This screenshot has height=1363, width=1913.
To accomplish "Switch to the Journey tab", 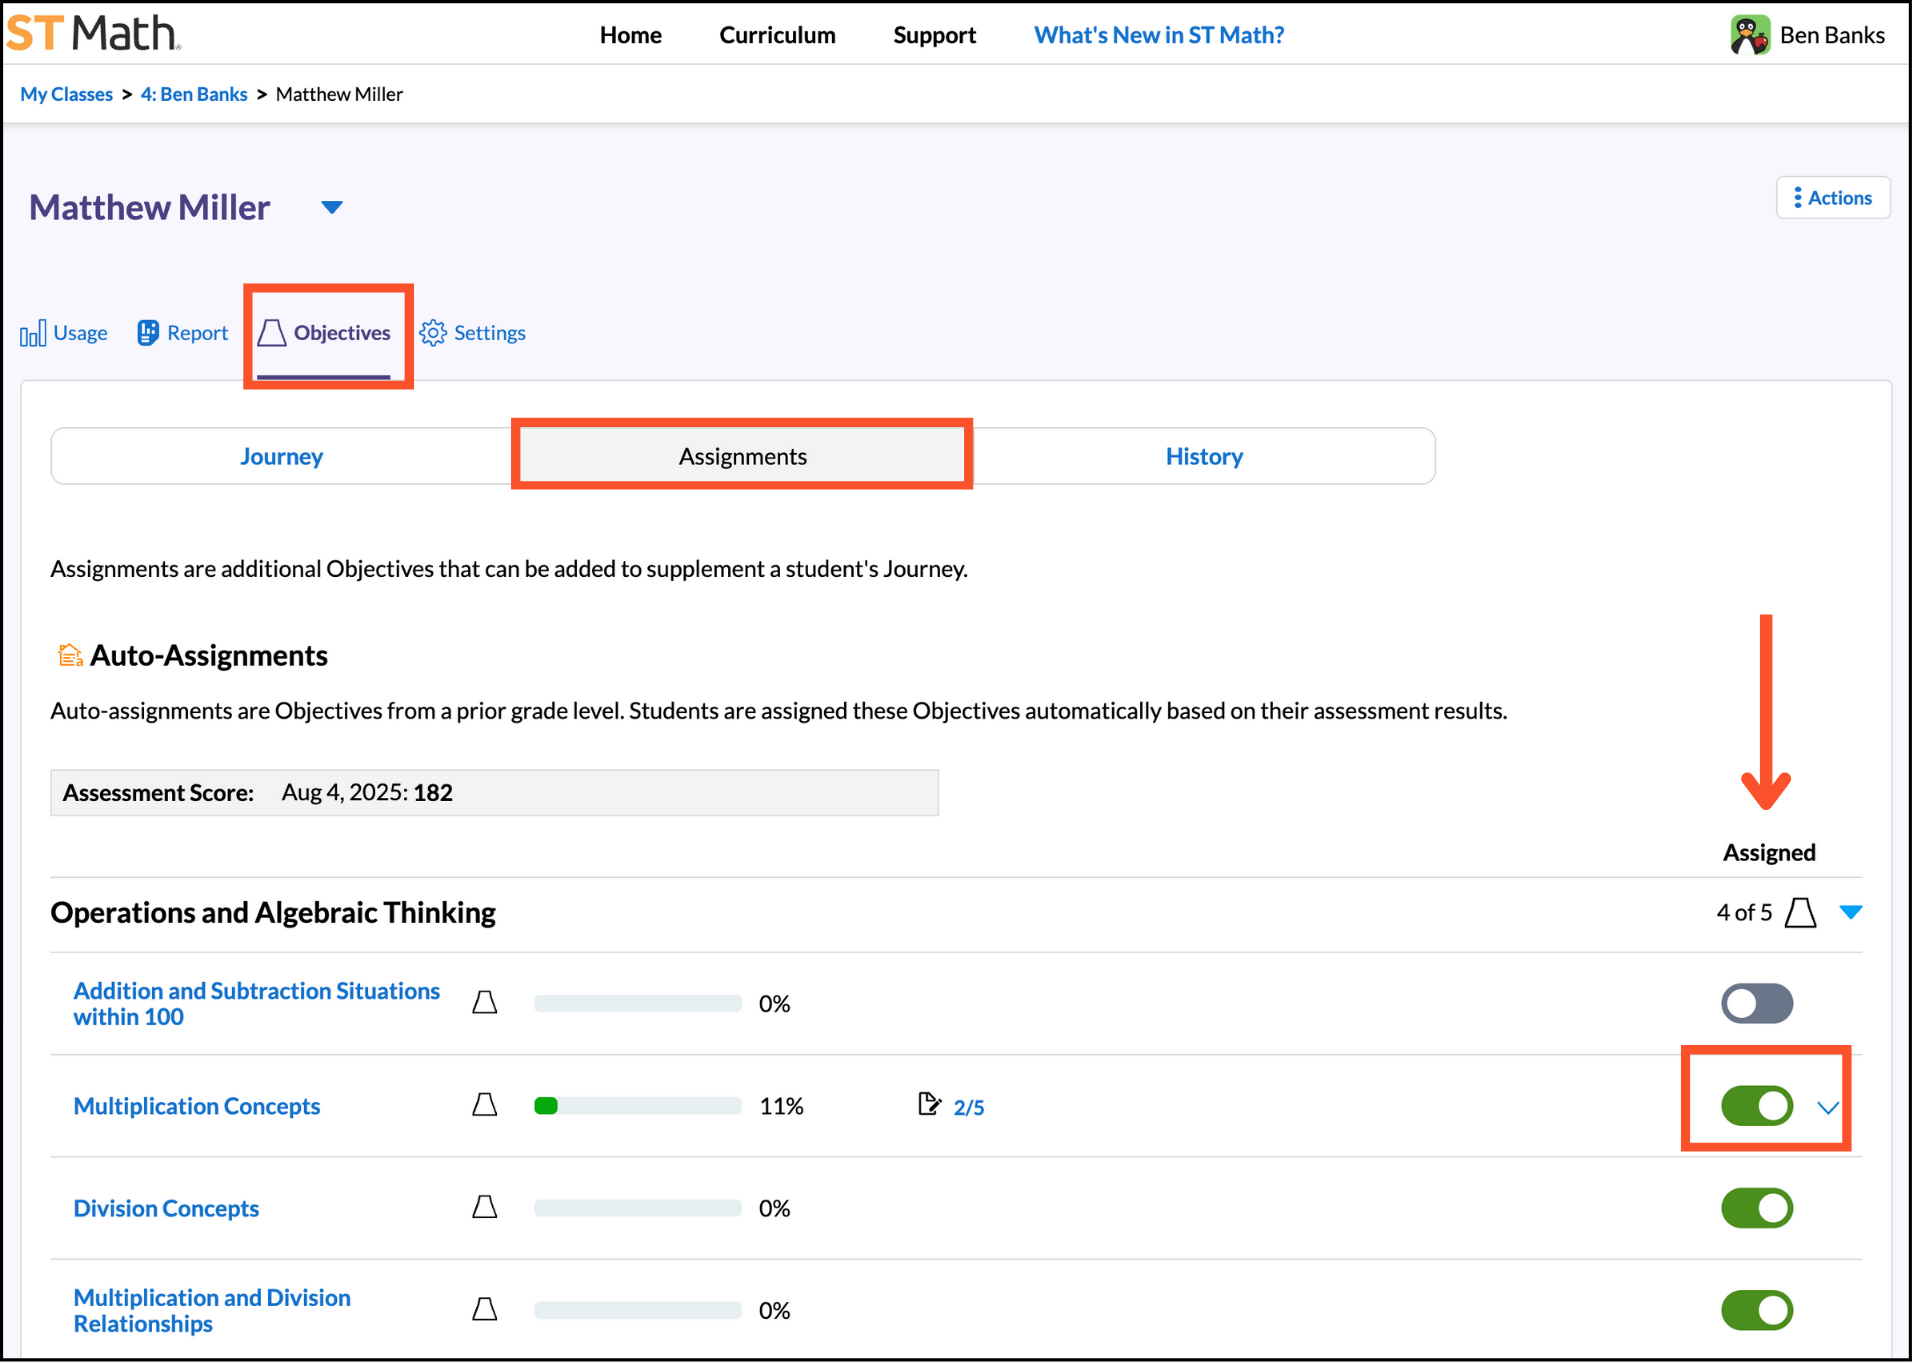I will coord(281,456).
